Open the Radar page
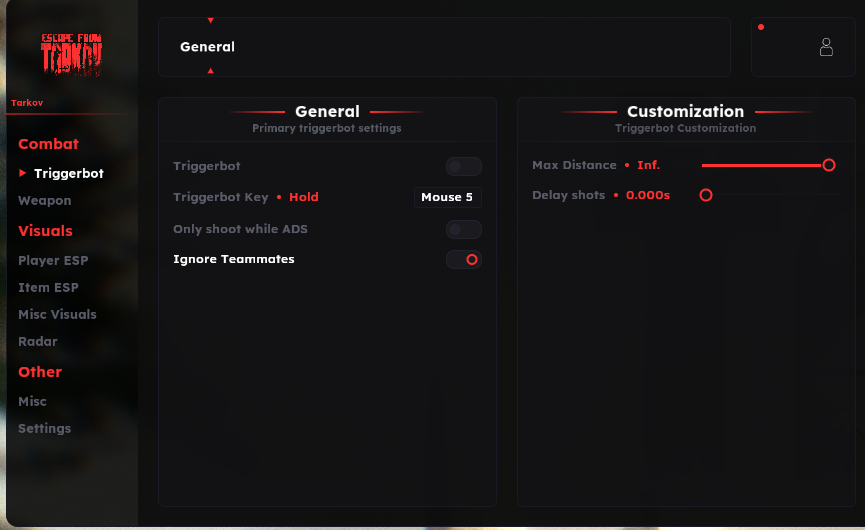The height and width of the screenshot is (530, 865). point(38,341)
